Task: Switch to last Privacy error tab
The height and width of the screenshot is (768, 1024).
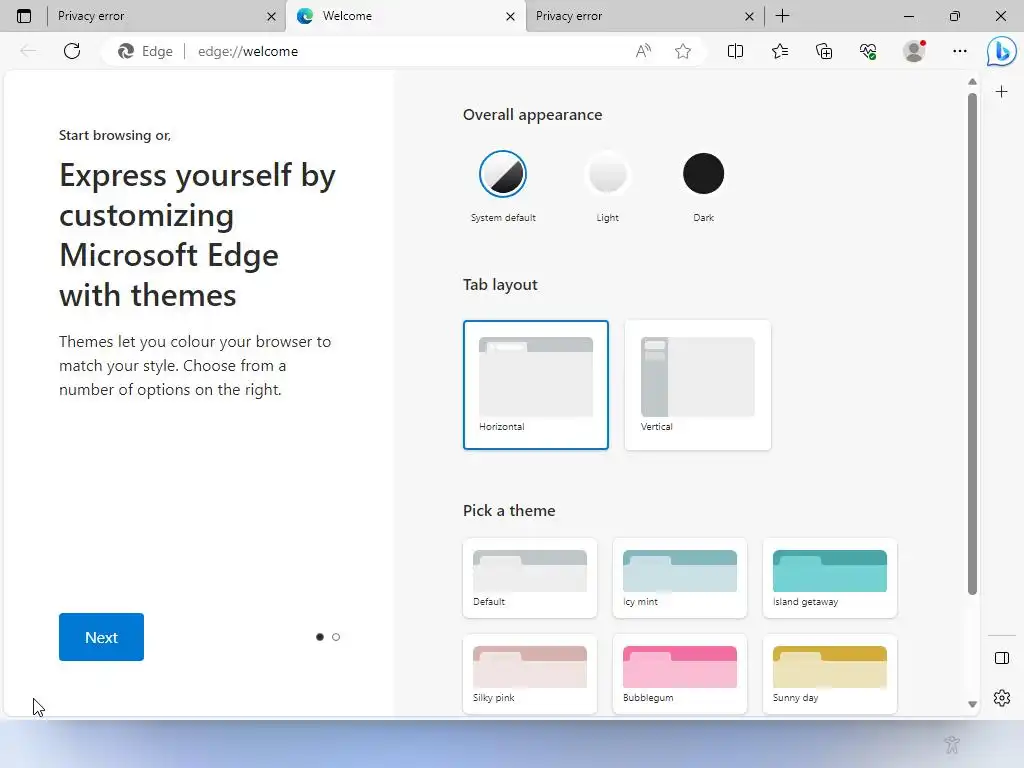Action: pos(644,16)
